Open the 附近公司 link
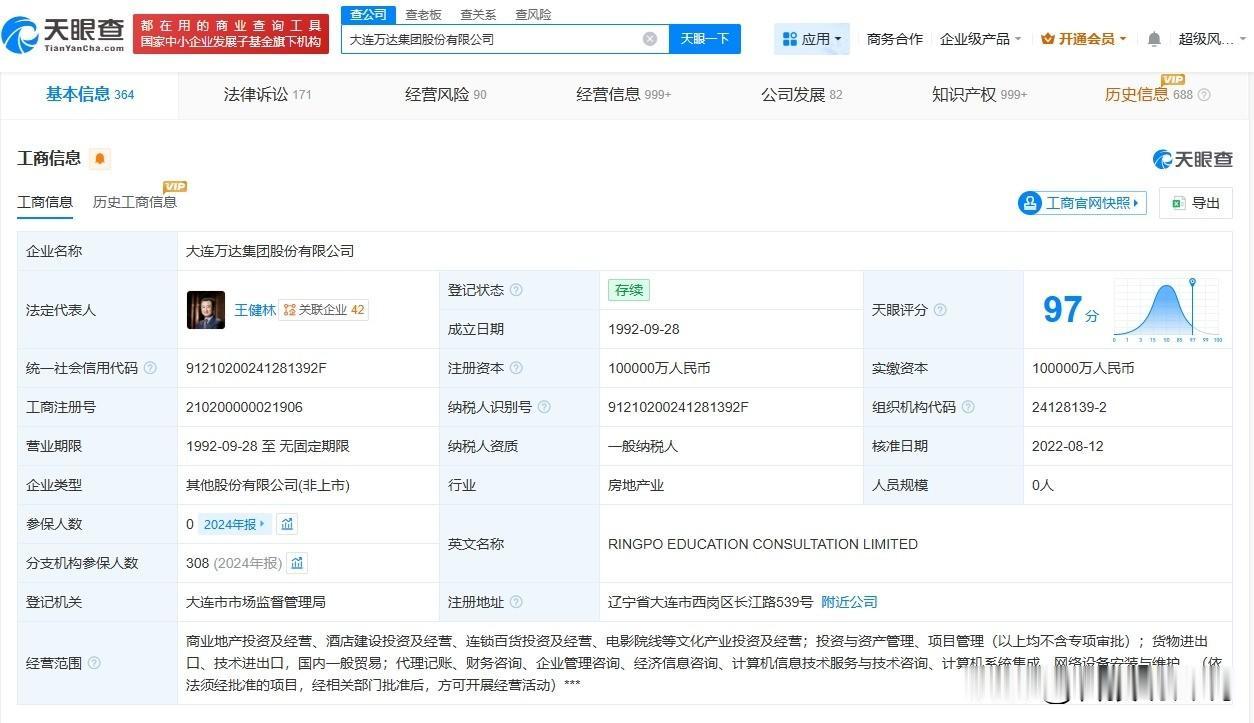This screenshot has height=723, width=1254. click(849, 602)
